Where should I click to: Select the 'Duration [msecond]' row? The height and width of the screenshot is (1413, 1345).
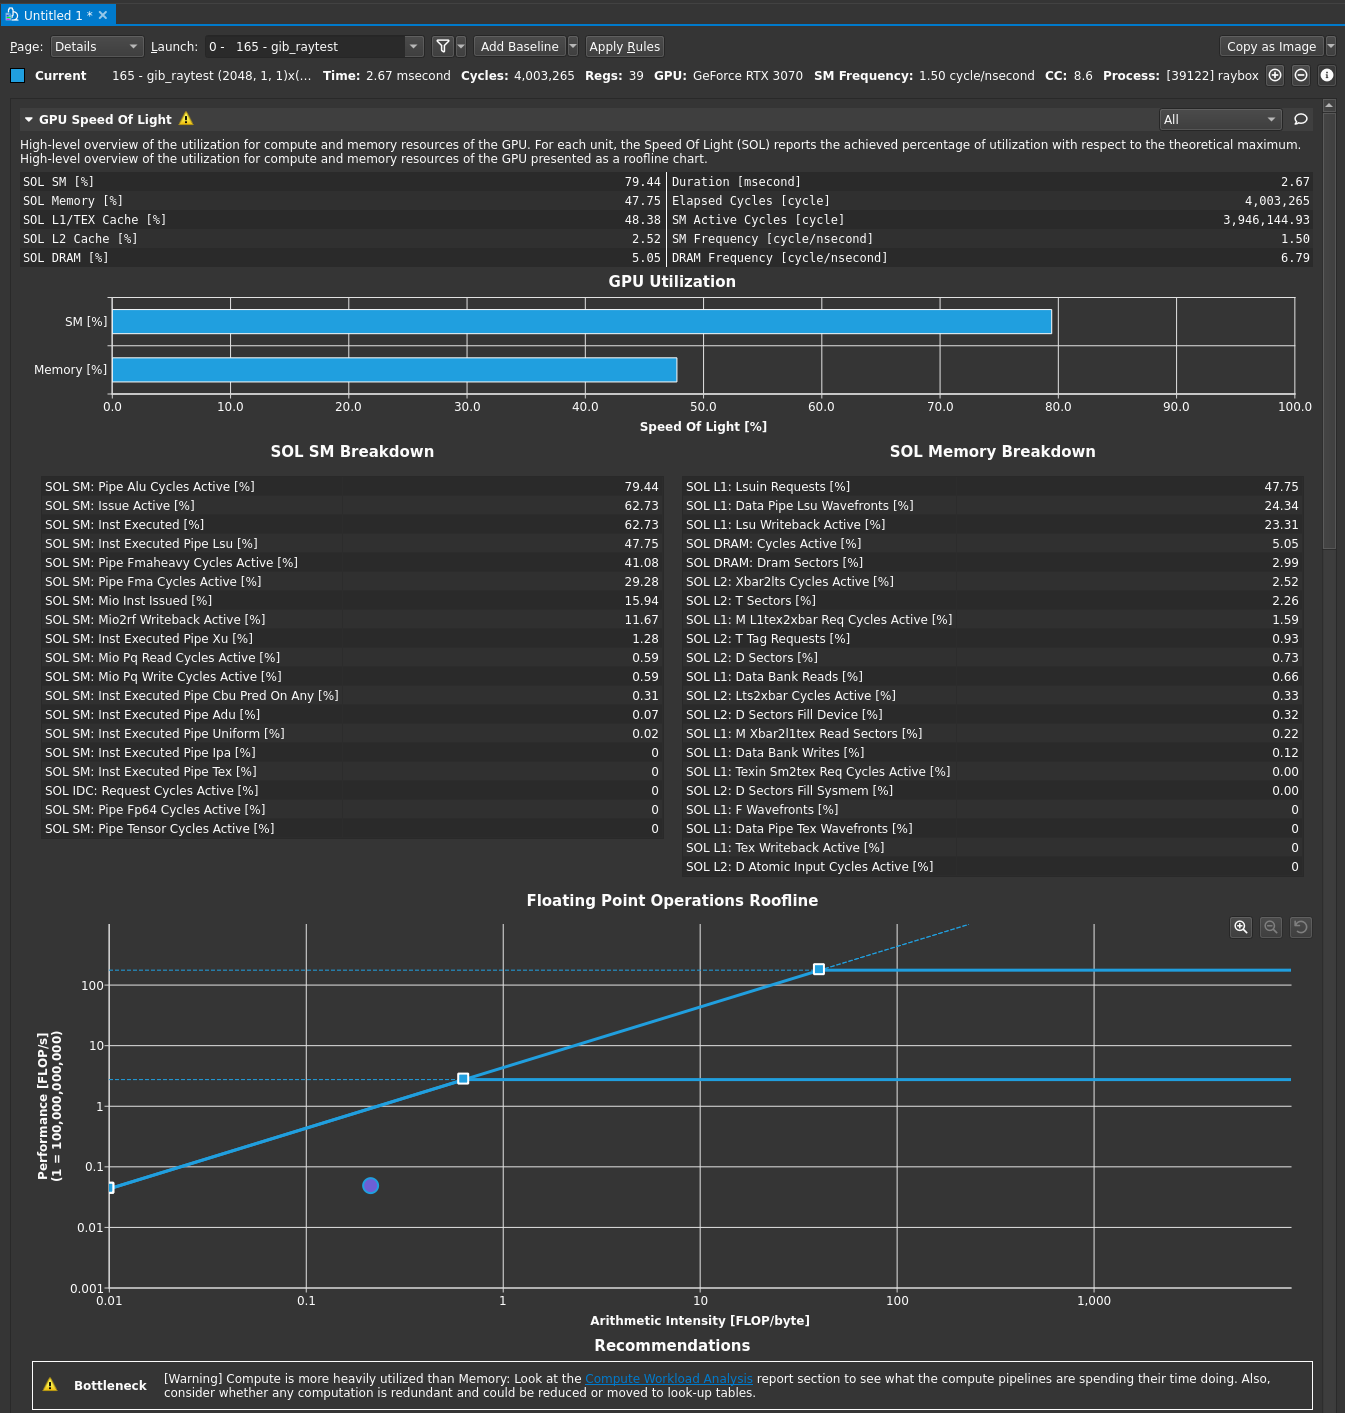(x=990, y=182)
